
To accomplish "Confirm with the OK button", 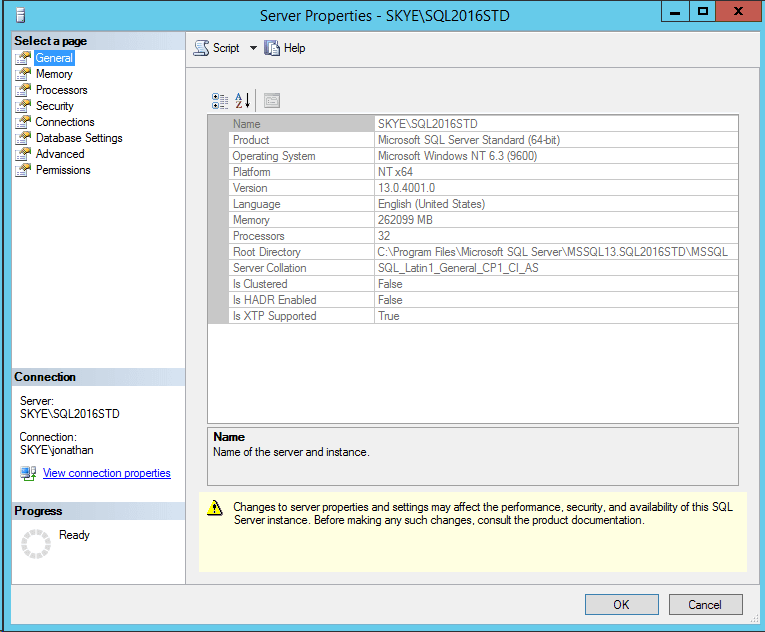I will (622, 605).
